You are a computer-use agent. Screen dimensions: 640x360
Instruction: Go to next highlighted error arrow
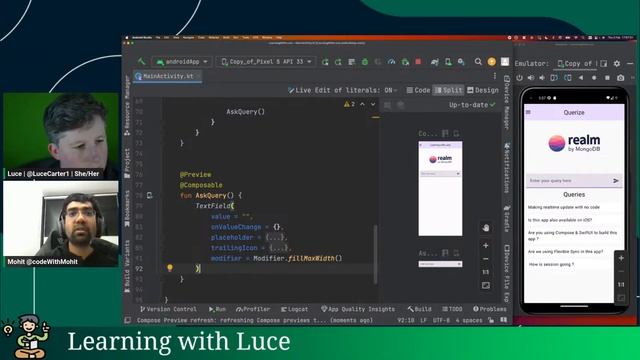coord(373,104)
